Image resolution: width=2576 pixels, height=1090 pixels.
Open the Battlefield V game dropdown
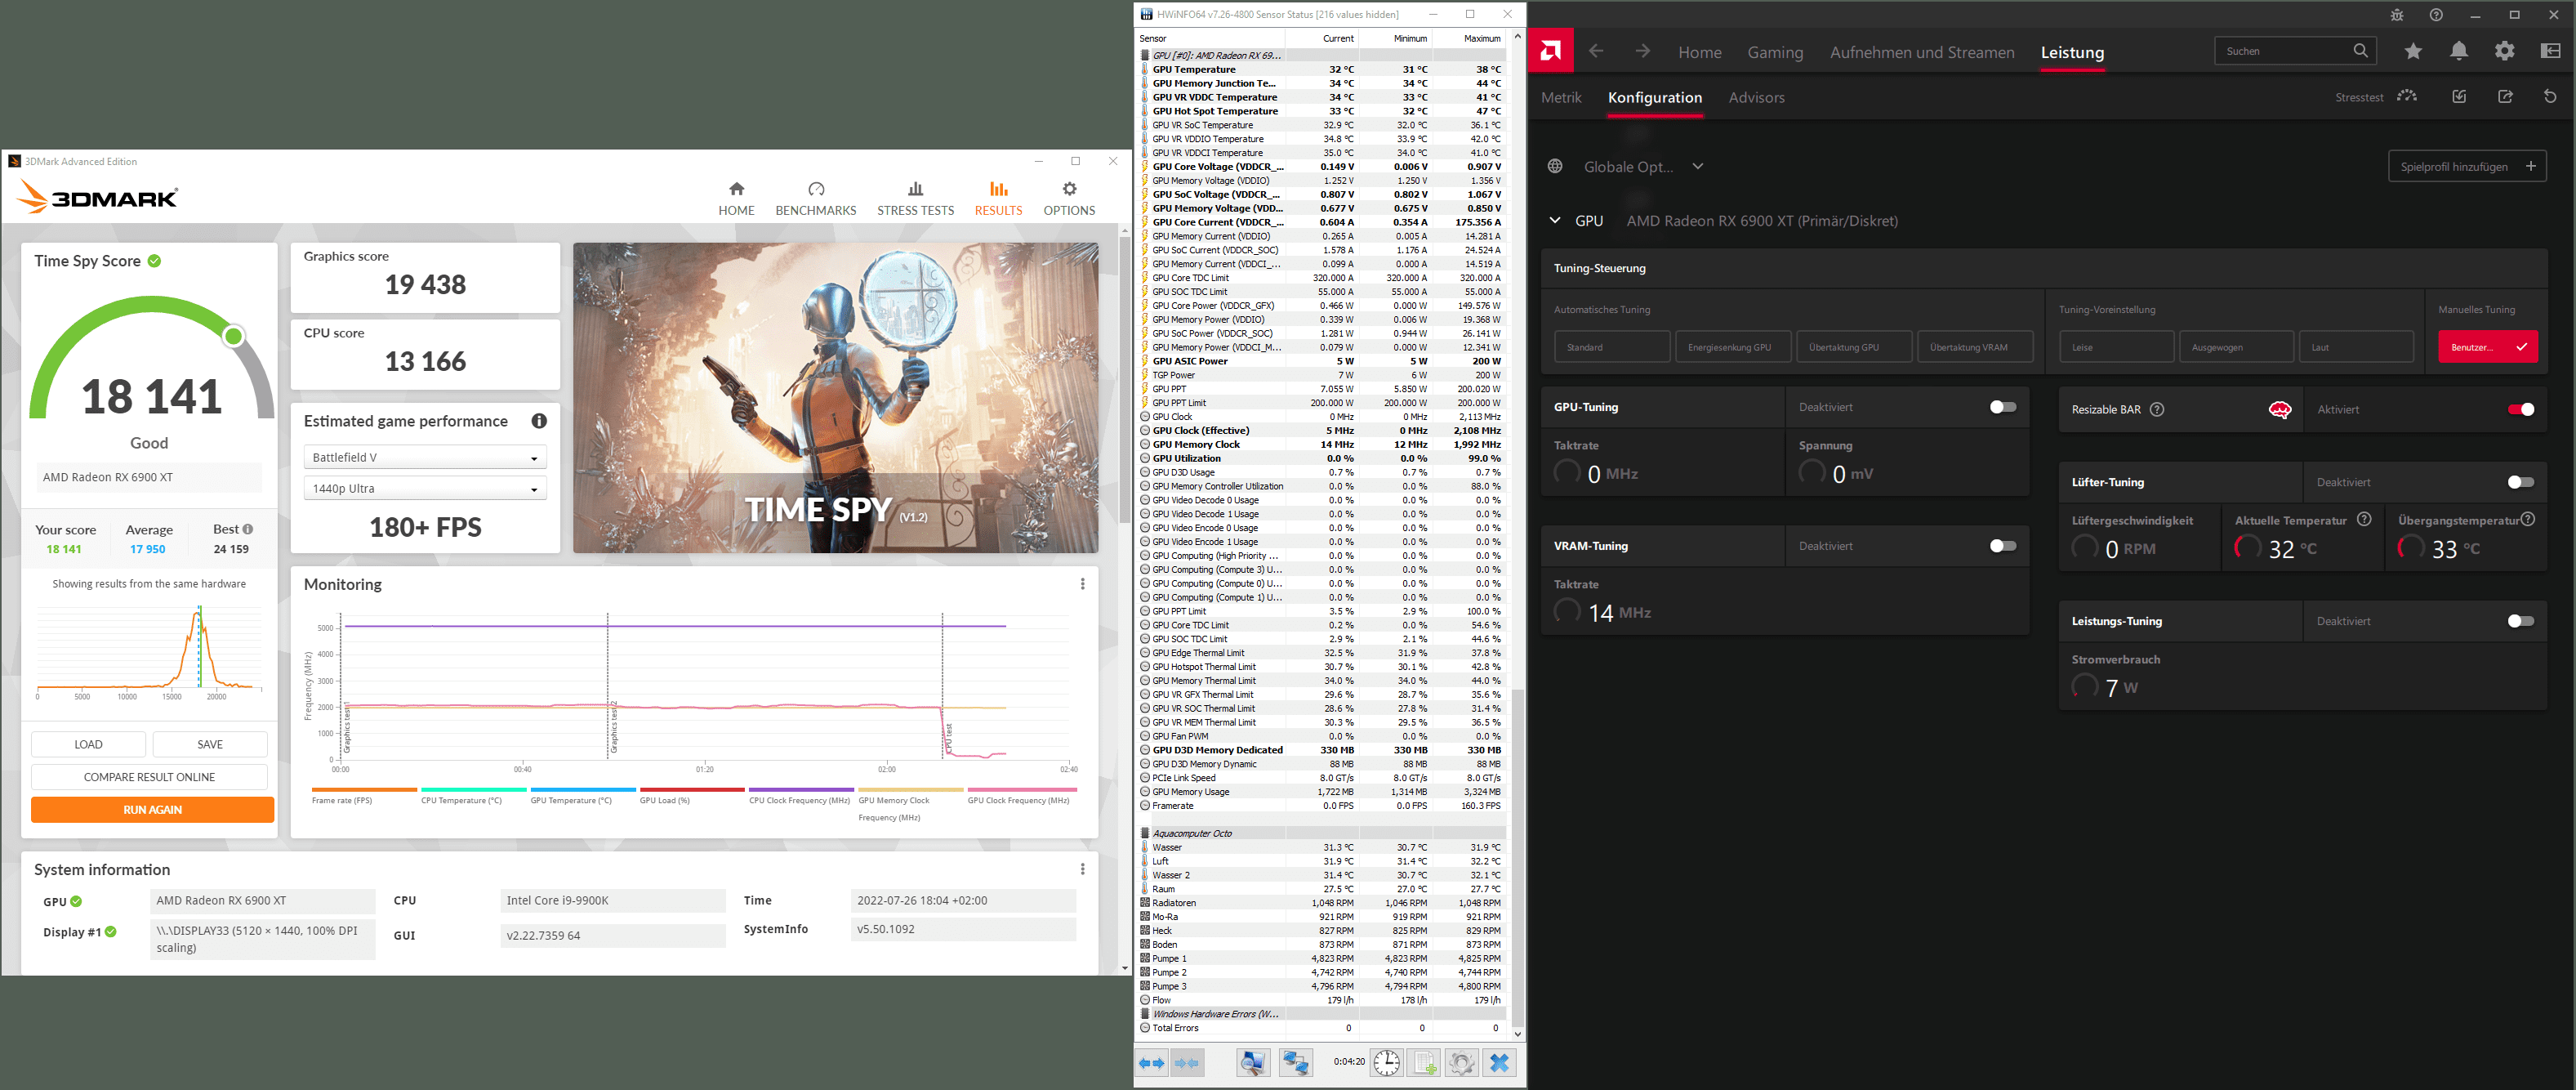pos(425,458)
